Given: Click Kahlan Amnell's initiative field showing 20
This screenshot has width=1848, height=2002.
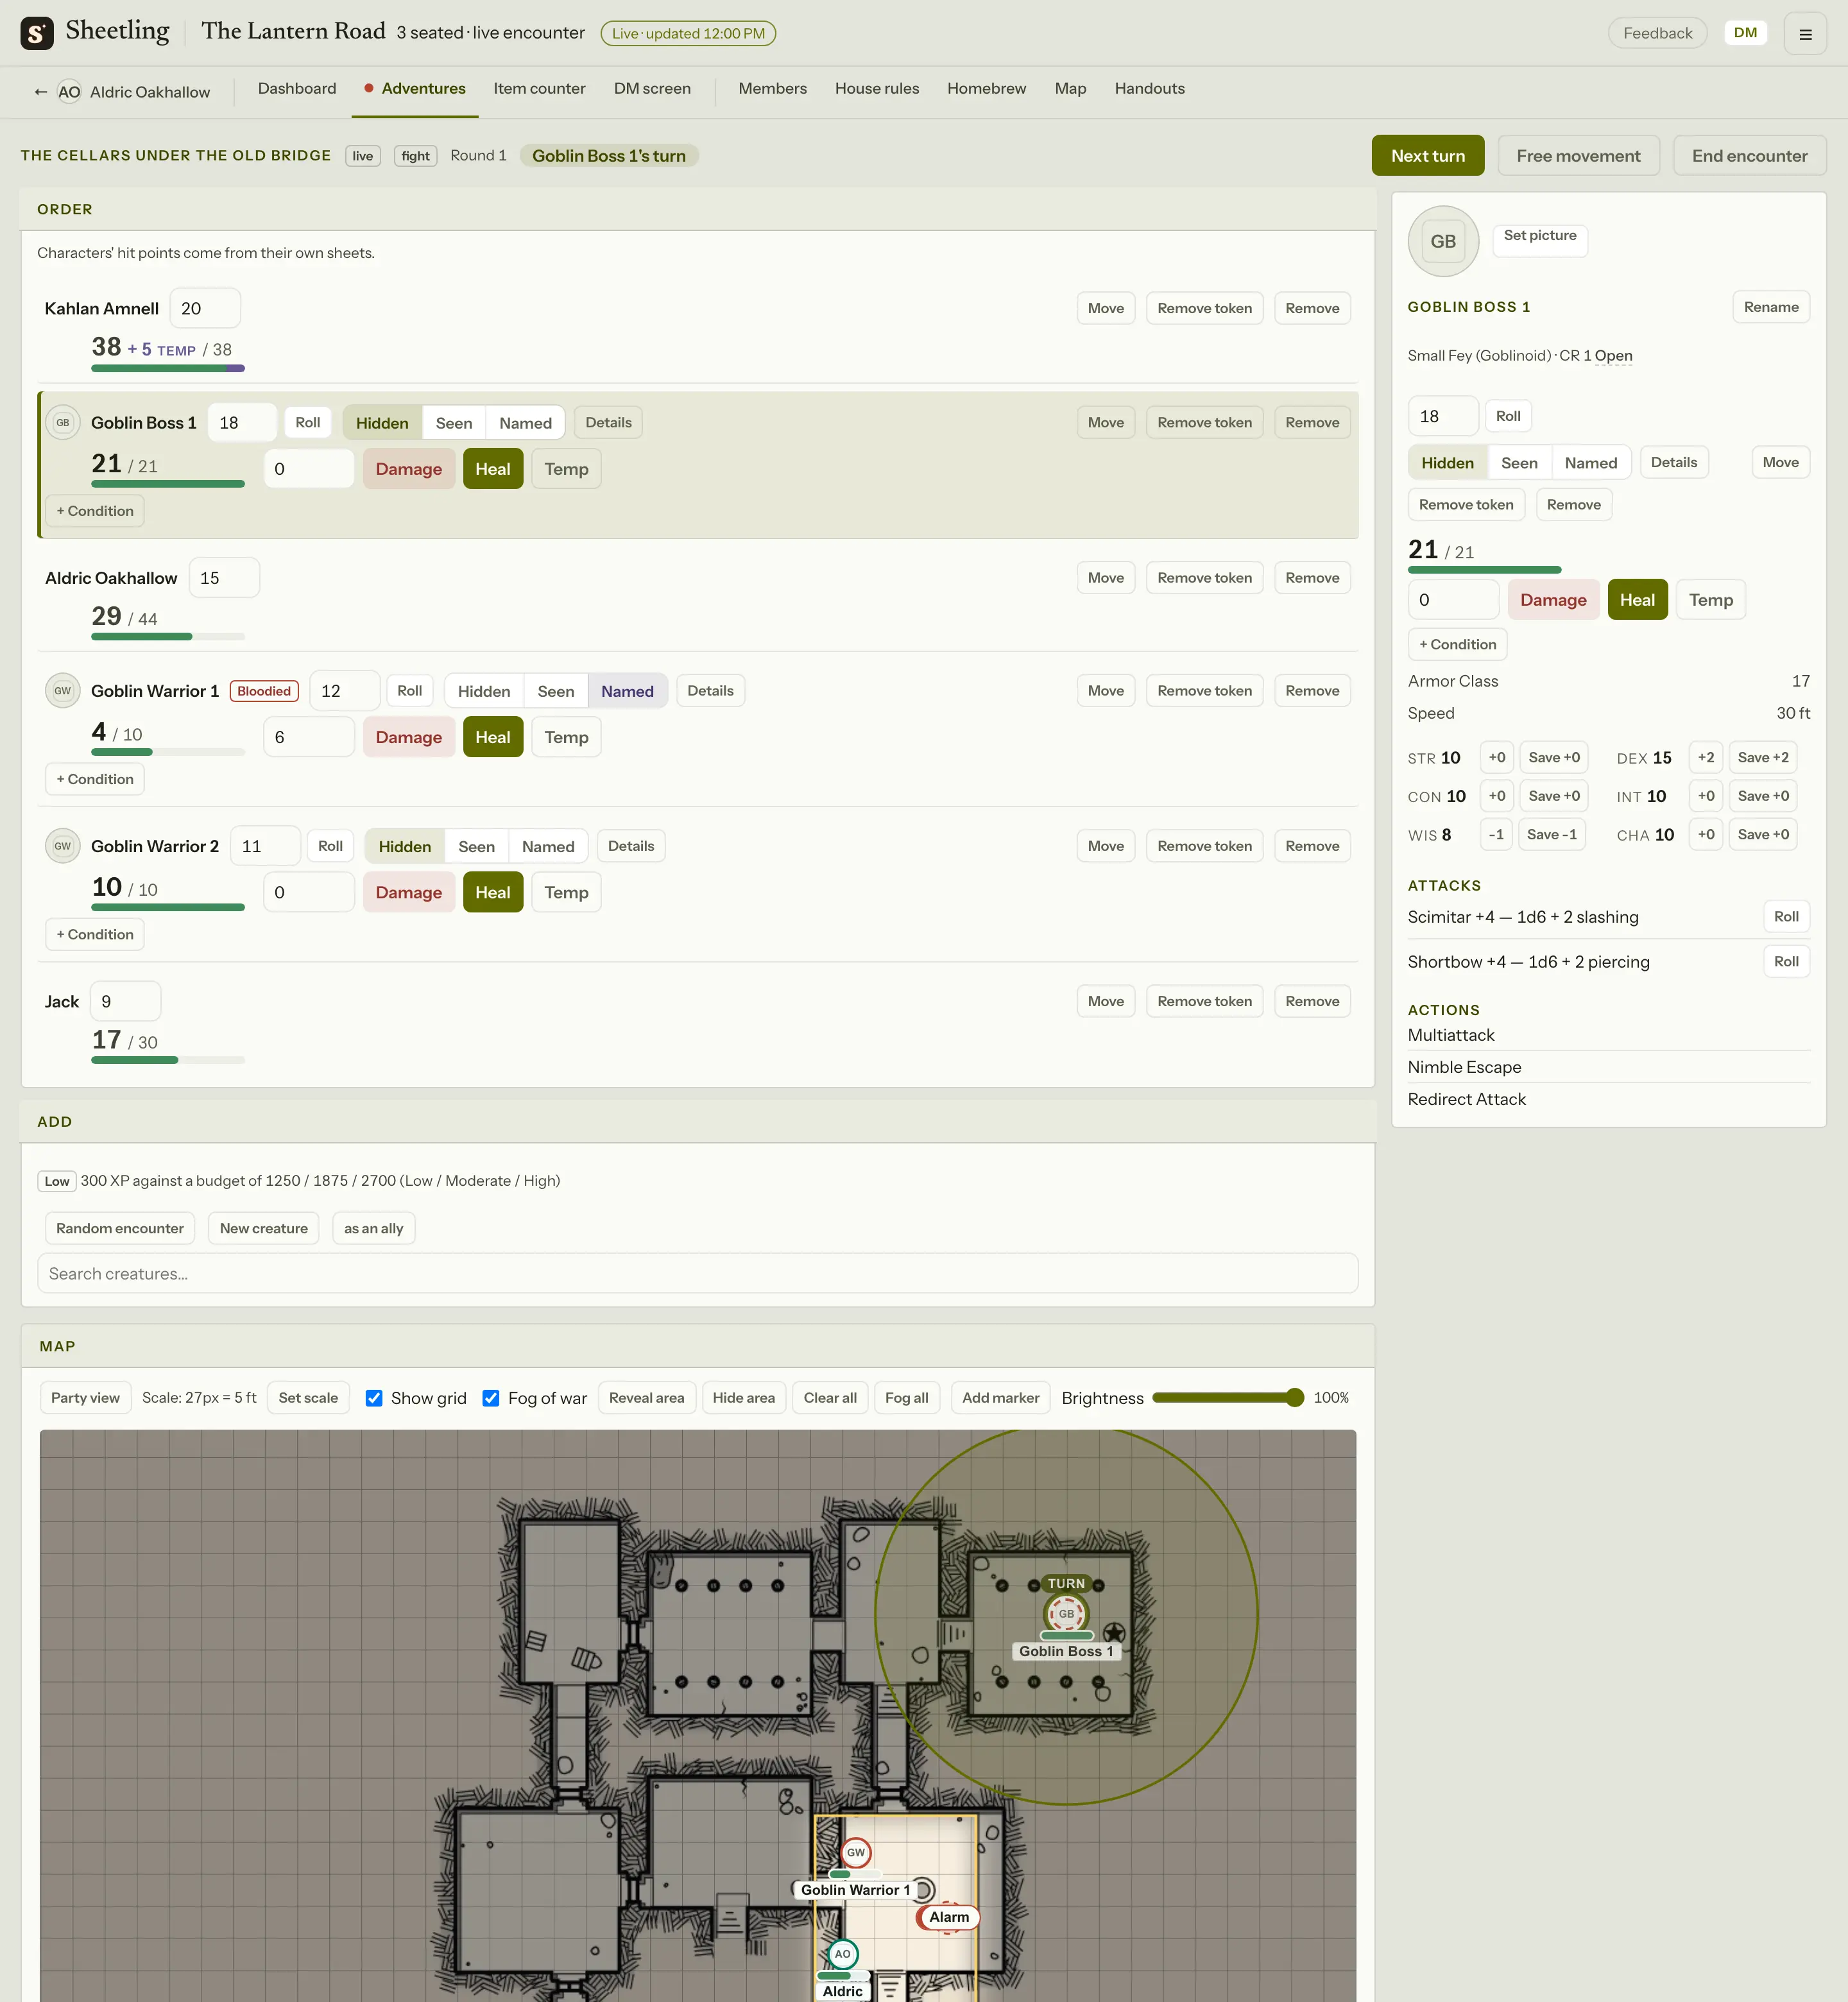Looking at the screenshot, I should (205, 309).
